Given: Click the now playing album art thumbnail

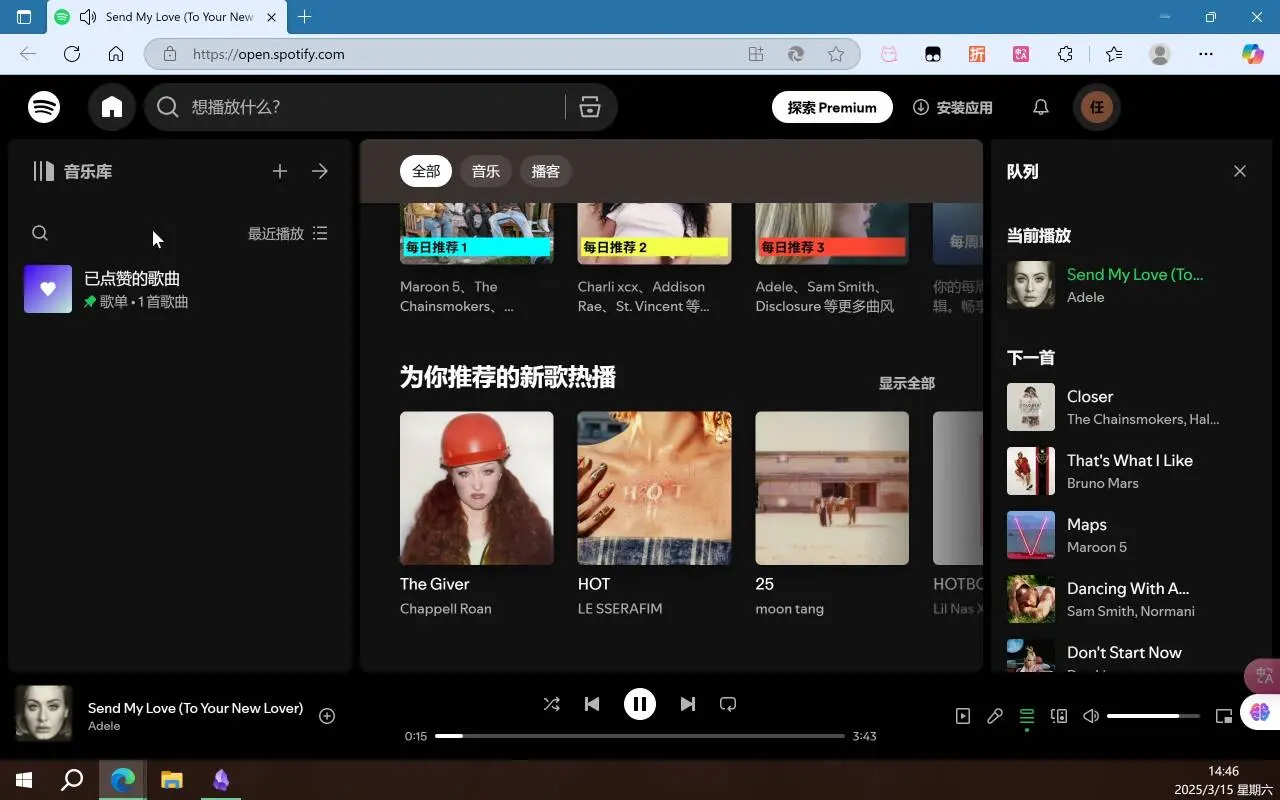Looking at the screenshot, I should point(44,714).
